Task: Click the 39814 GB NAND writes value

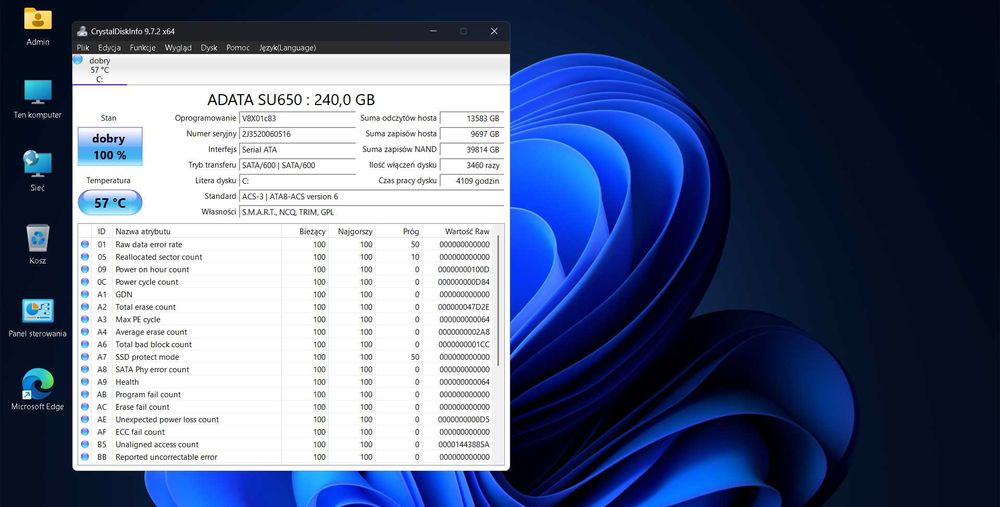Action: pyautogui.click(x=472, y=150)
